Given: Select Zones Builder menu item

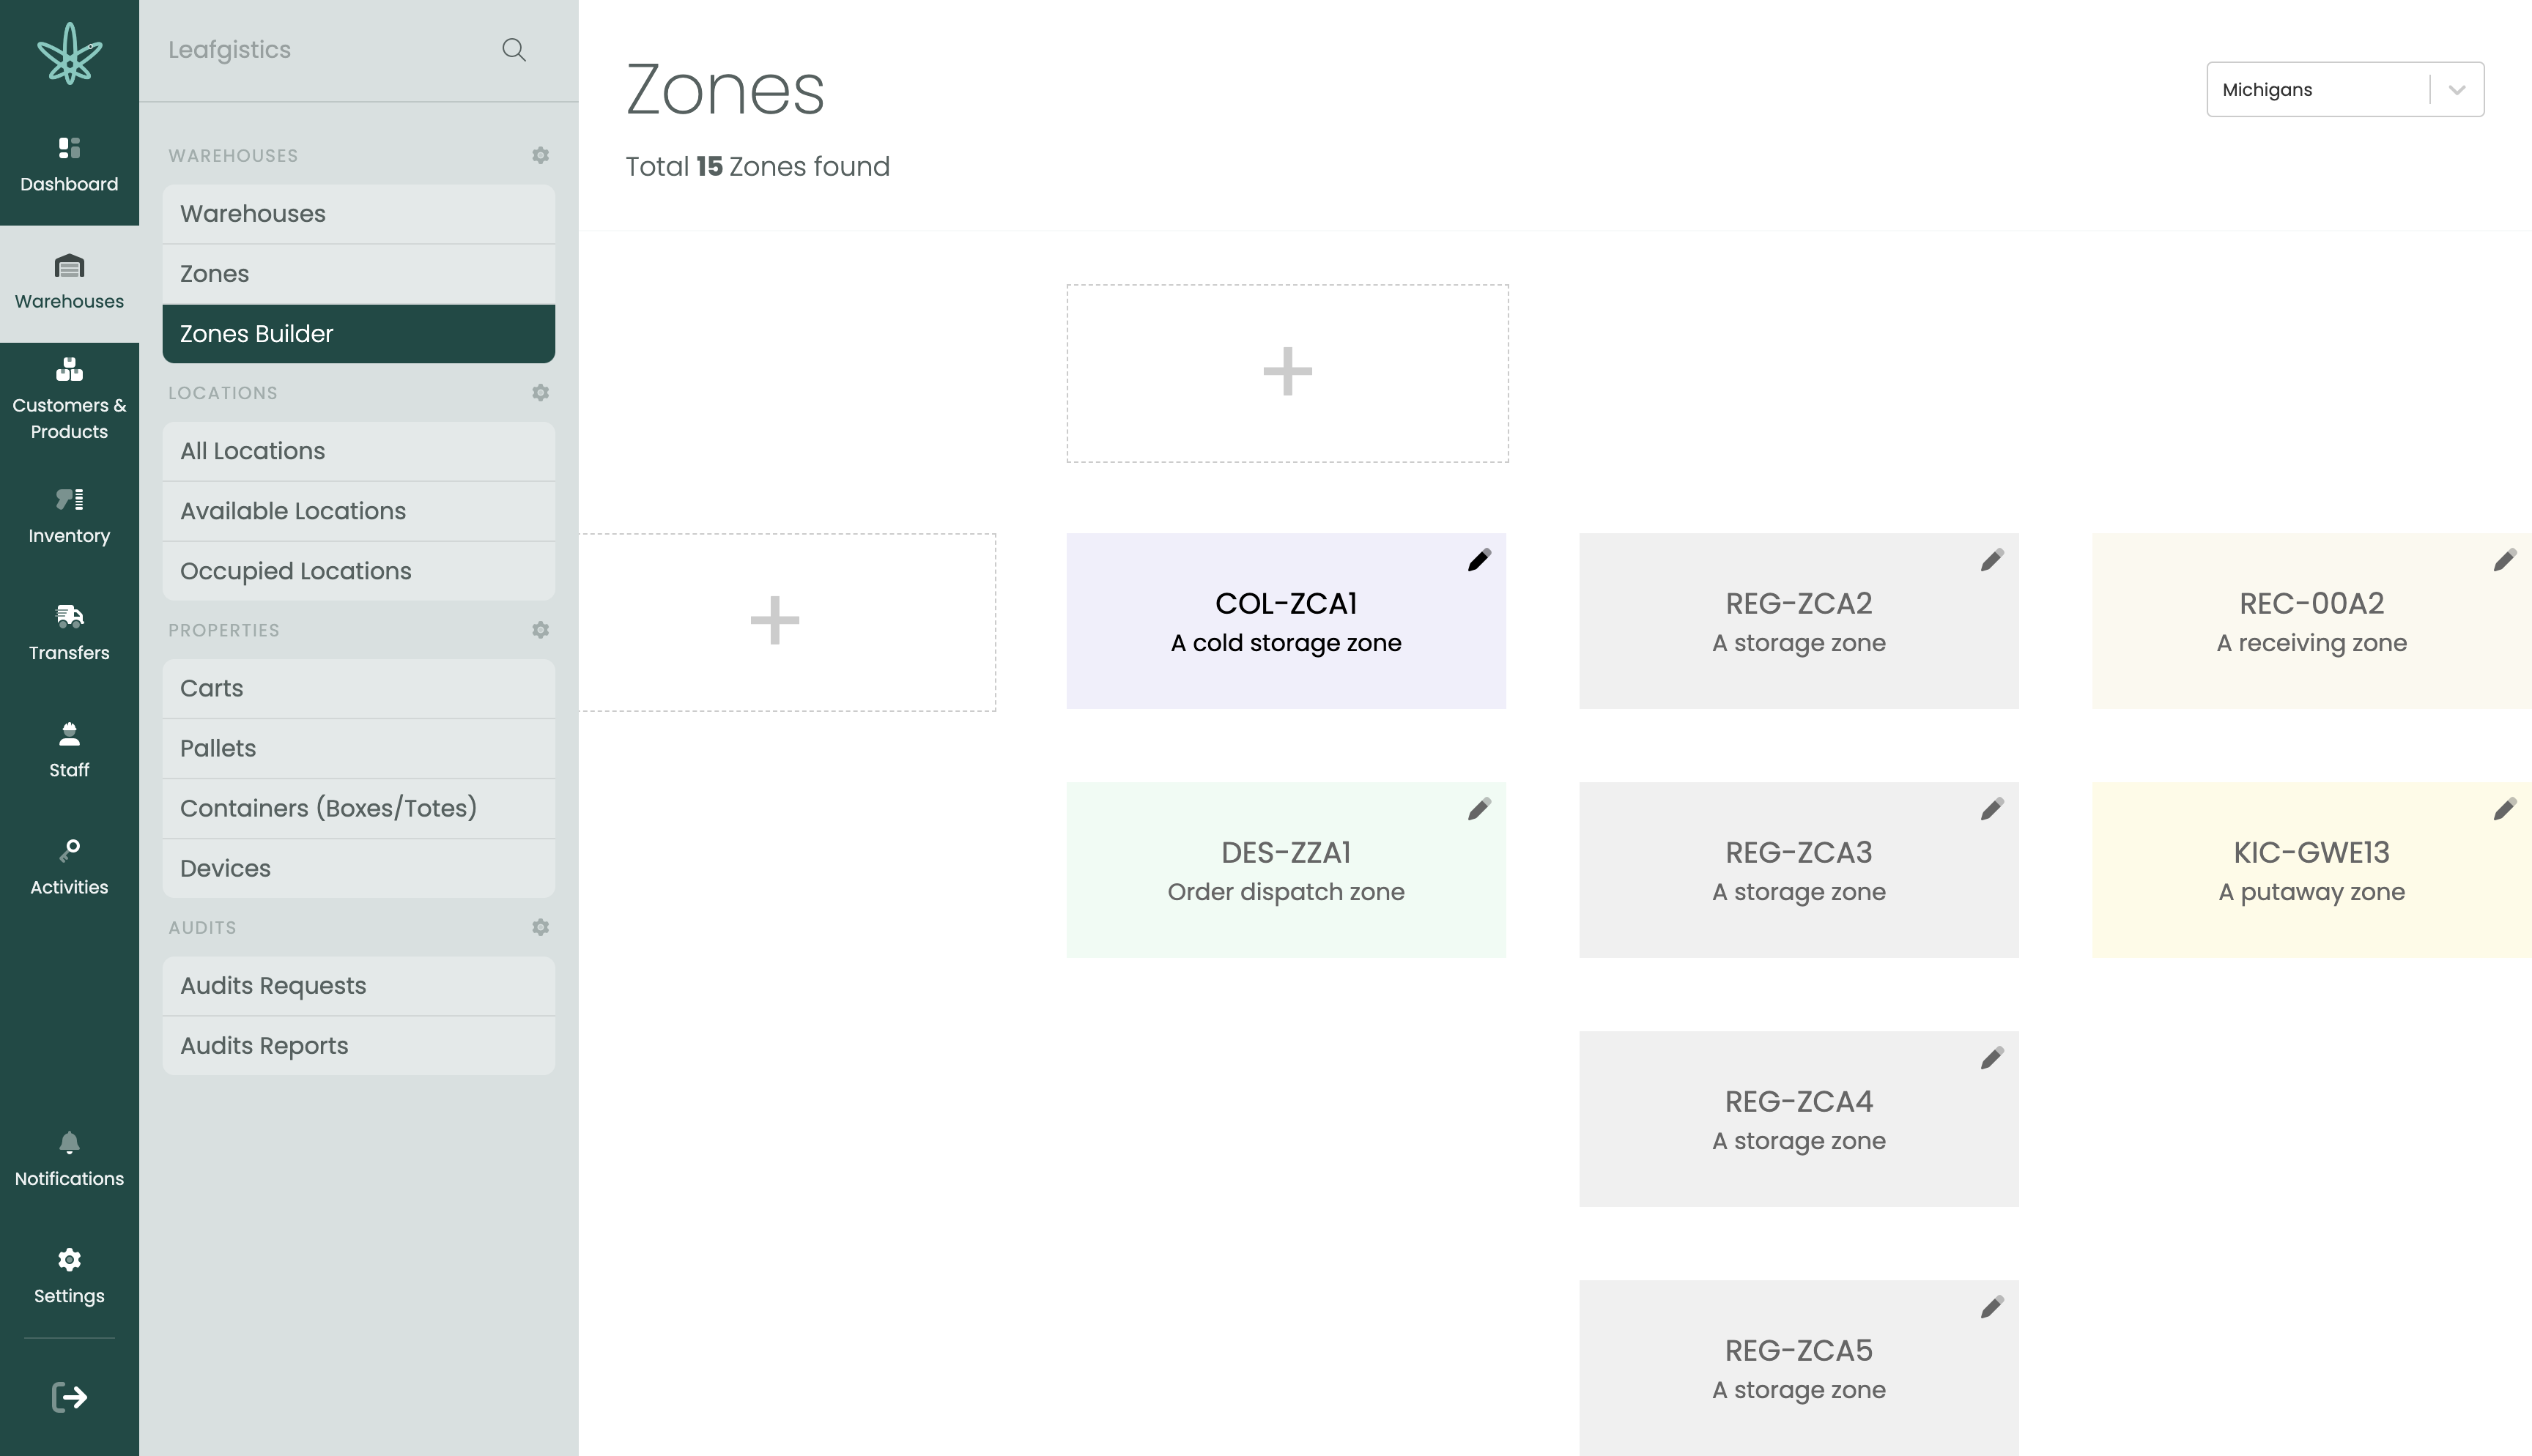Looking at the screenshot, I should (359, 334).
